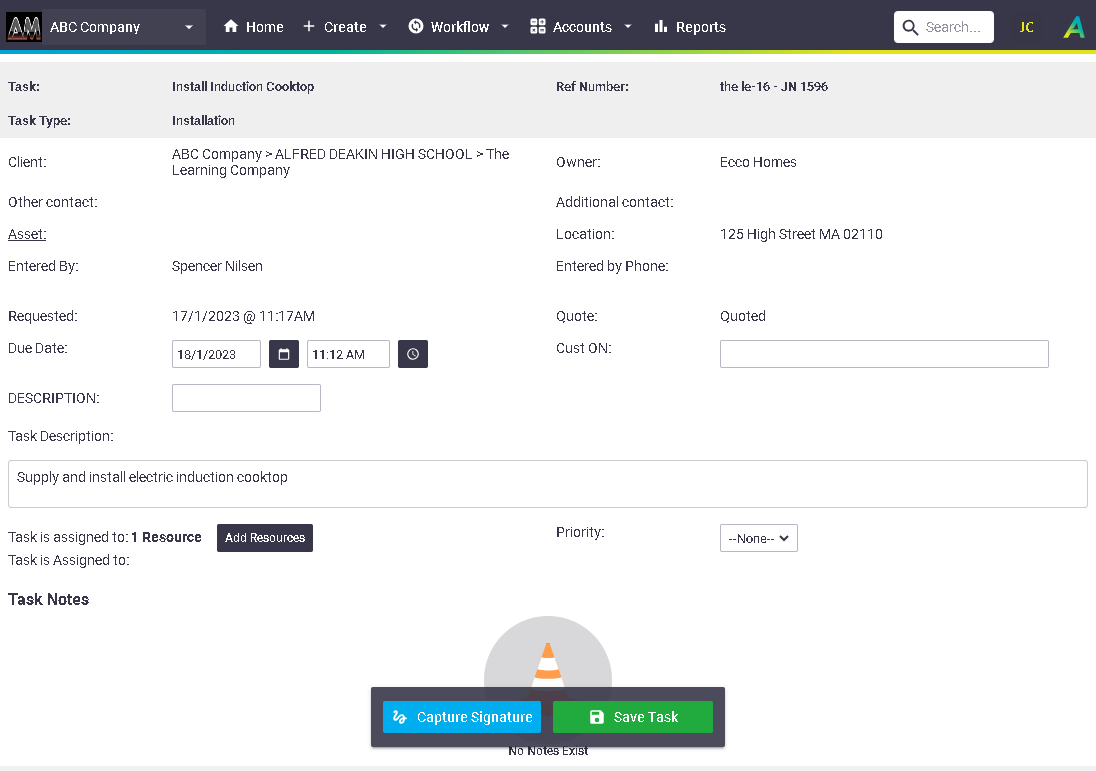Click the traffic cone no-notes icon

point(548,662)
